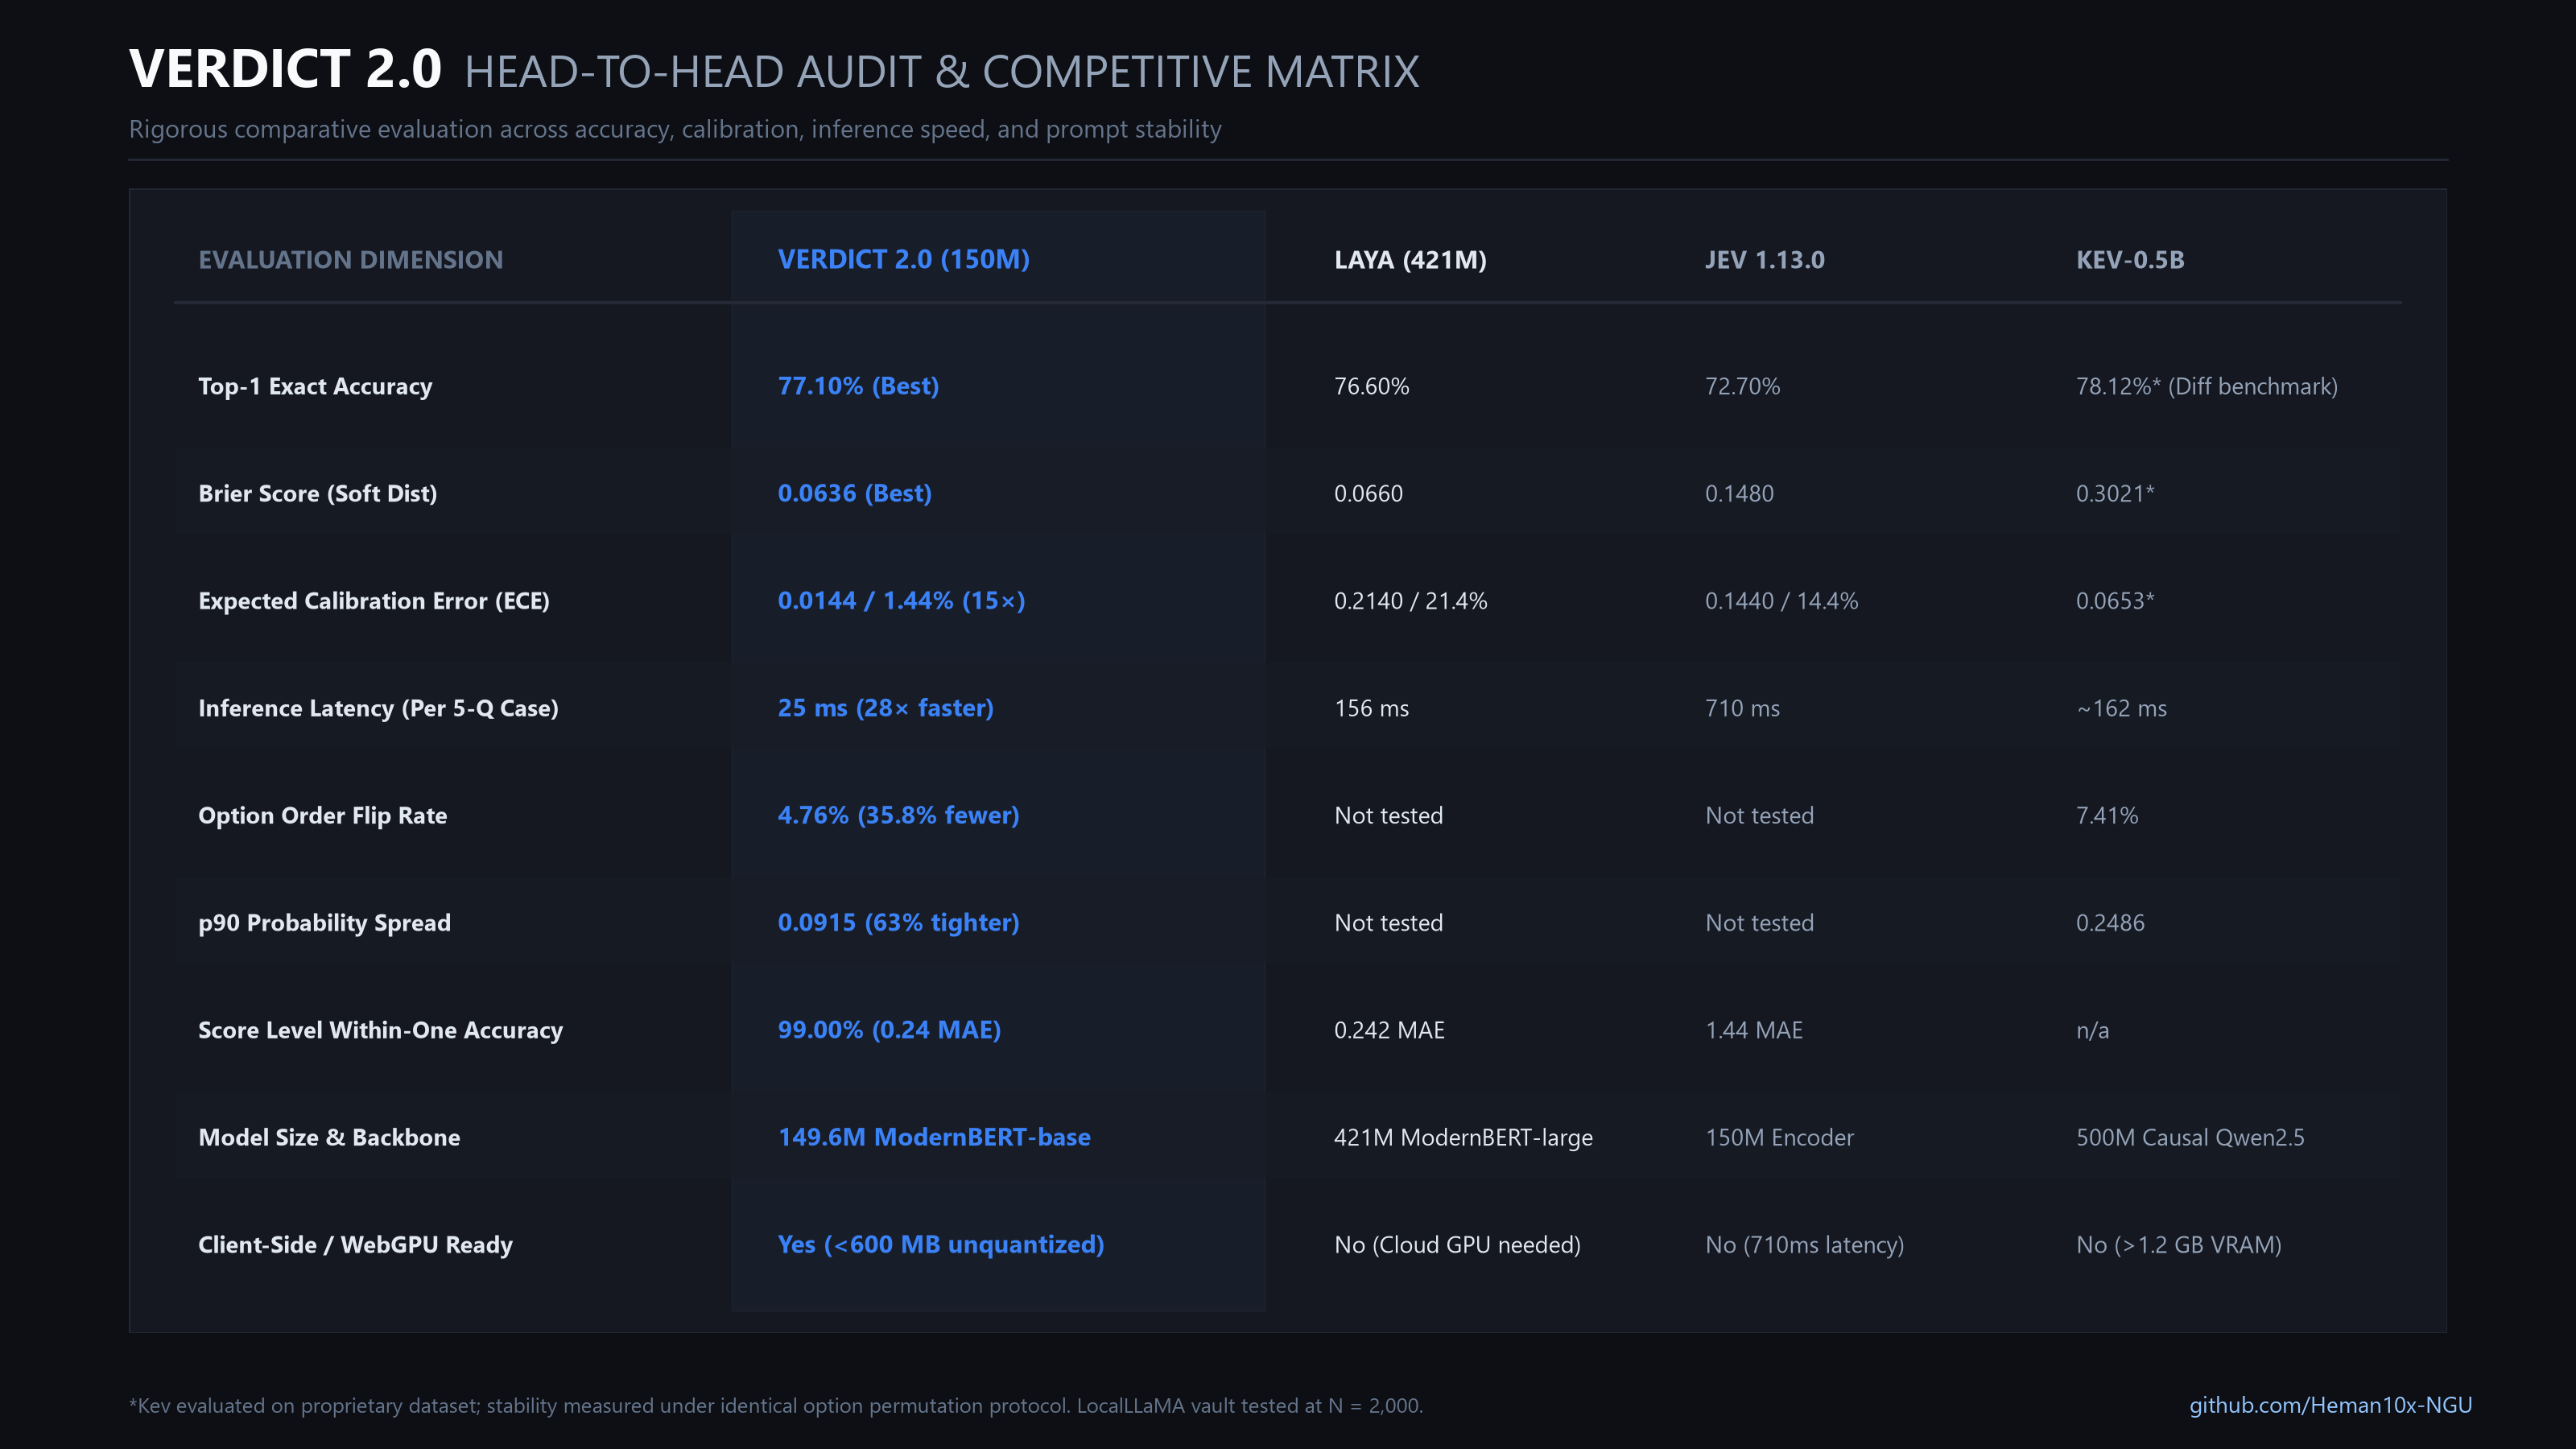Click the JEV 1.13.0 column header
The image size is (2576, 1449).
pos(1764,260)
